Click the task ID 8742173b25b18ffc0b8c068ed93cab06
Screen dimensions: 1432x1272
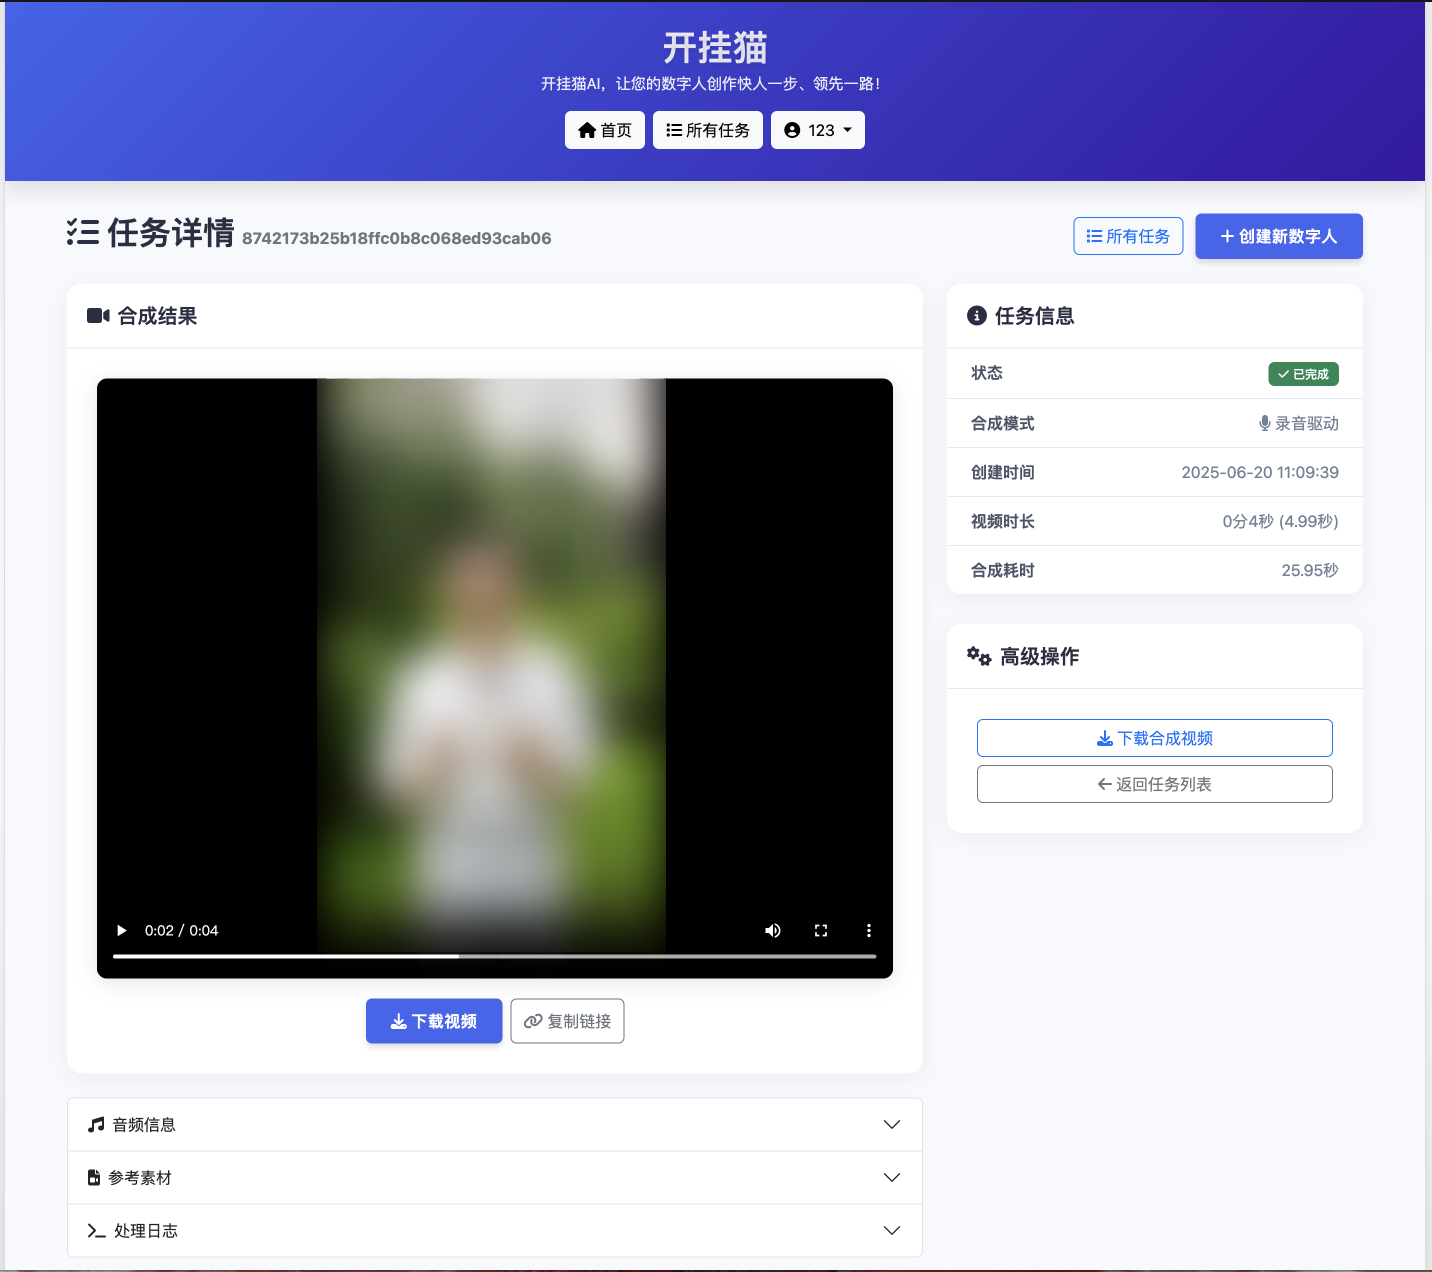[397, 238]
